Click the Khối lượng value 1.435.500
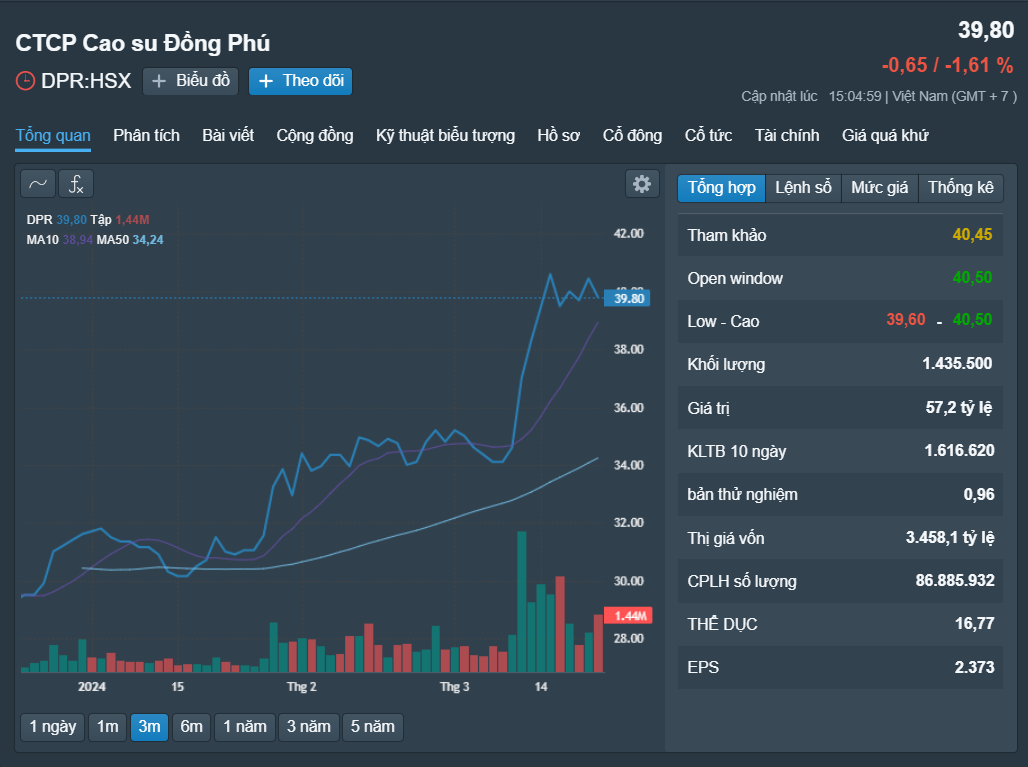1028x767 pixels. coord(957,364)
